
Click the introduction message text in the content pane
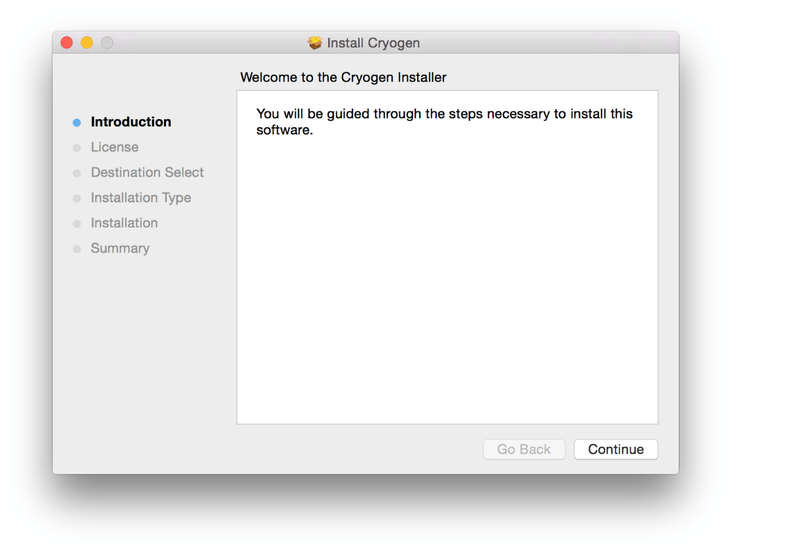click(x=444, y=121)
